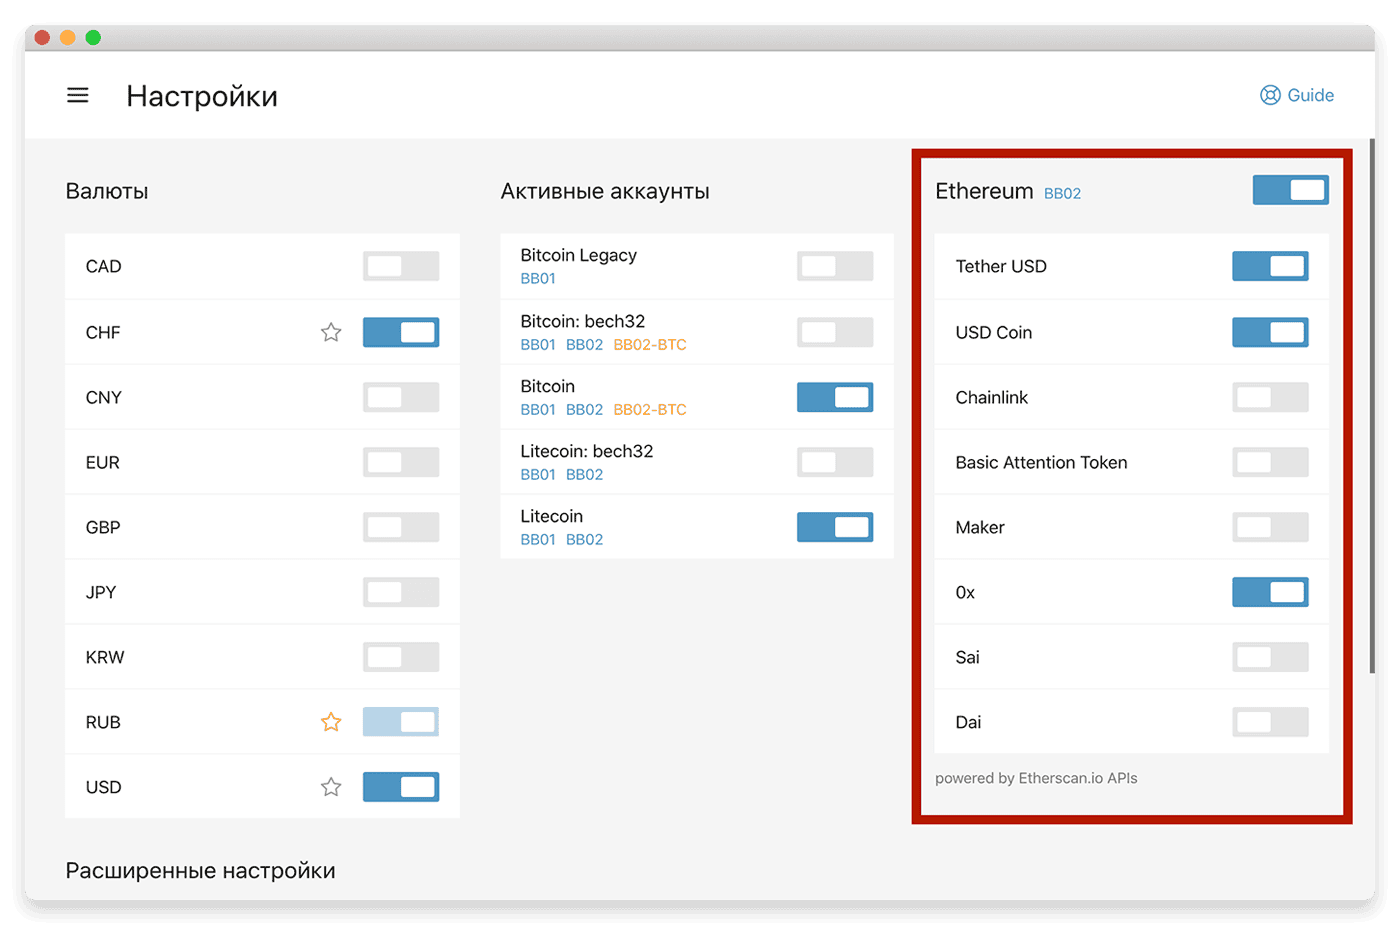The image size is (1400, 925).
Task: Enable the KRW currency toggle
Action: [x=401, y=657]
